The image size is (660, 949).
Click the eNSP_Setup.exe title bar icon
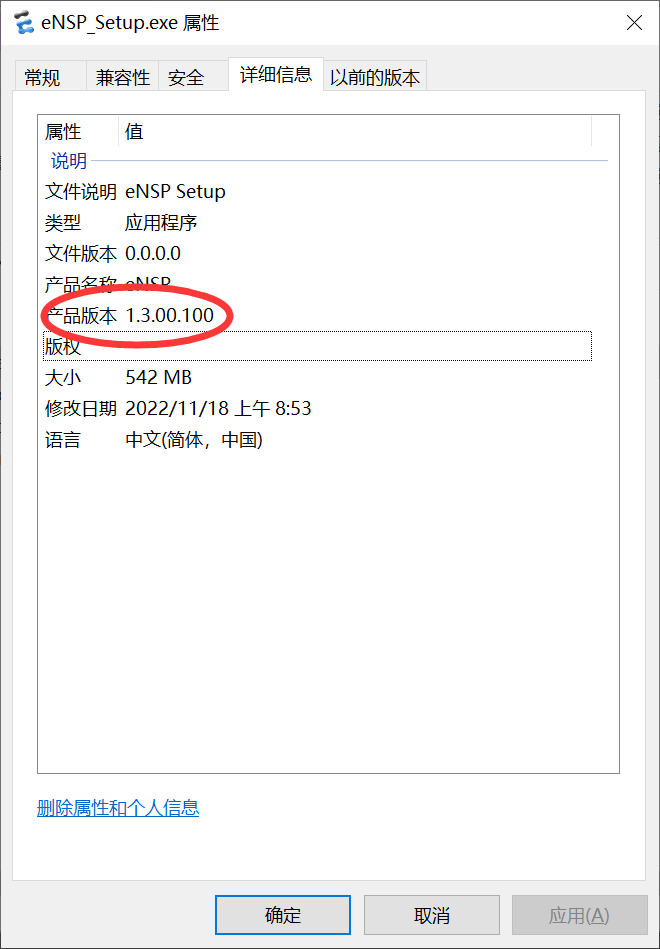coord(24,23)
